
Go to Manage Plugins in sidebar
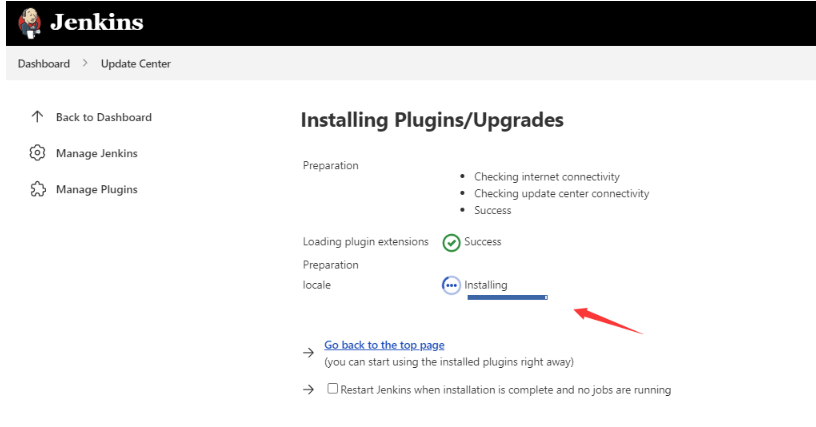click(97, 189)
